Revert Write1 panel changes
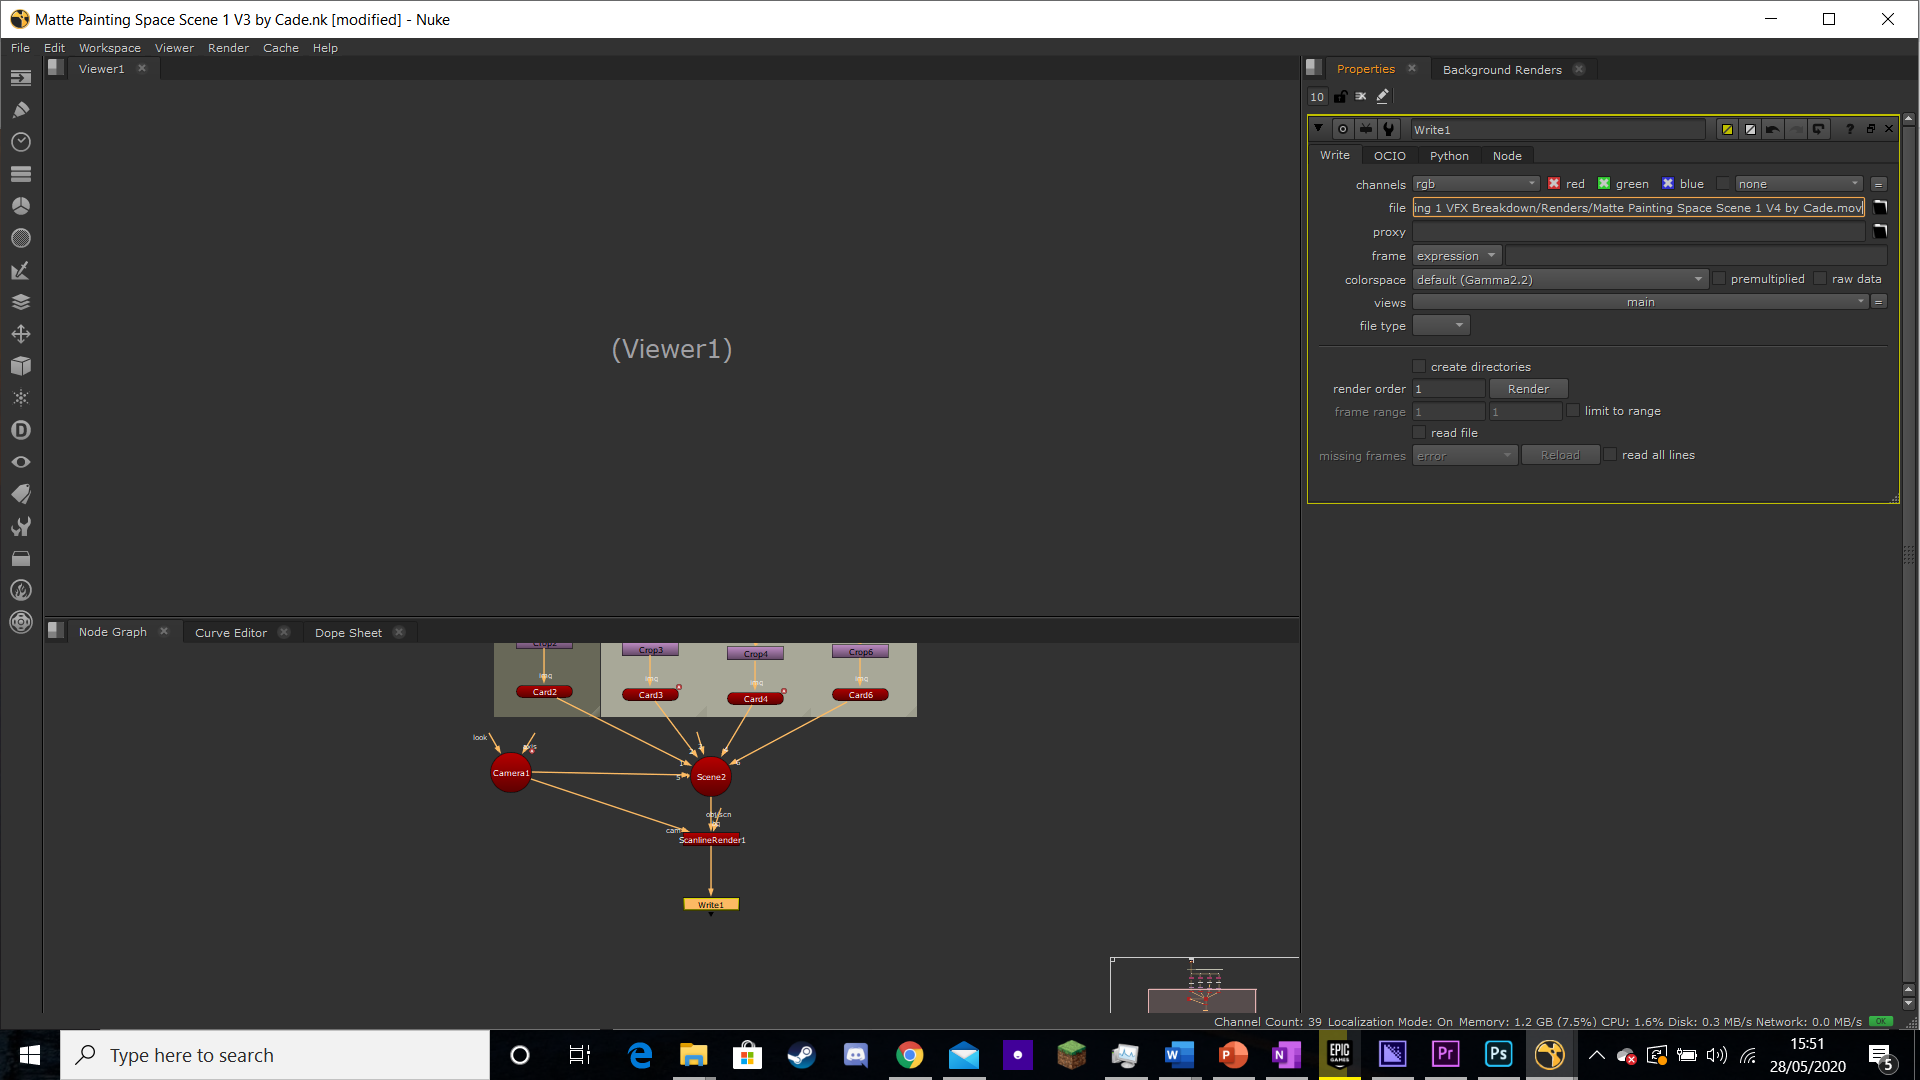 pos(1819,129)
